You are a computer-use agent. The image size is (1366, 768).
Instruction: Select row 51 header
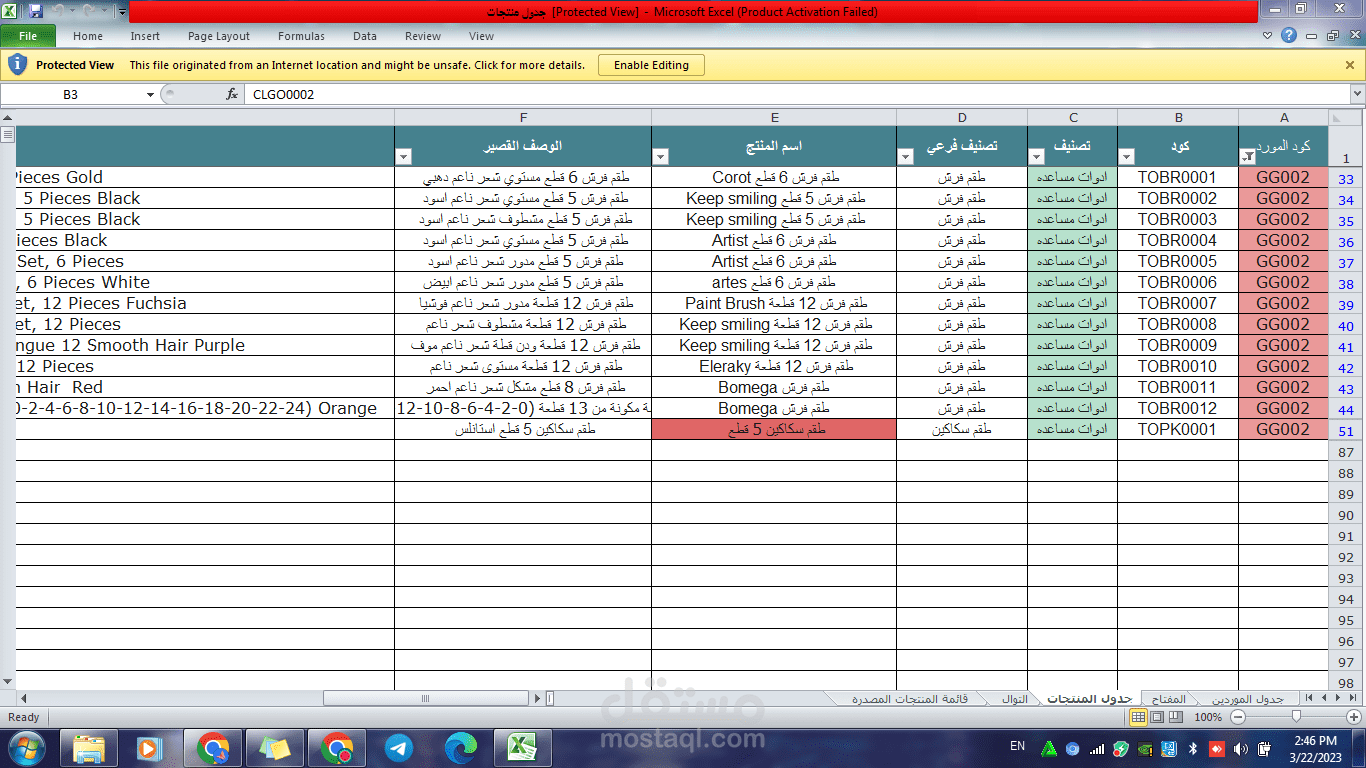[1346, 431]
